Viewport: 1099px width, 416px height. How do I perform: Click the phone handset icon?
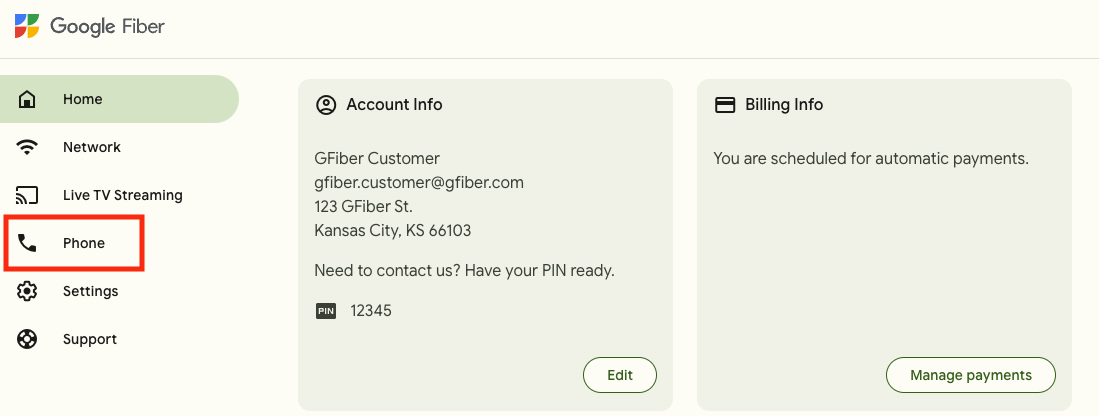[x=28, y=243]
